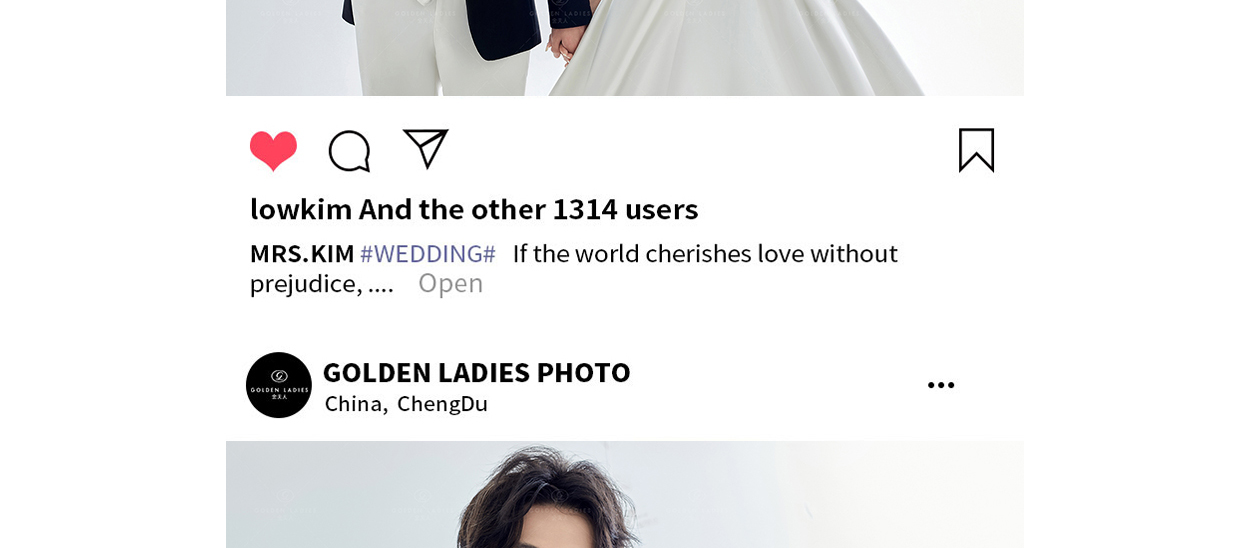1250x548 pixels.
Task: Click caption text about cherishing love
Action: coord(705,254)
